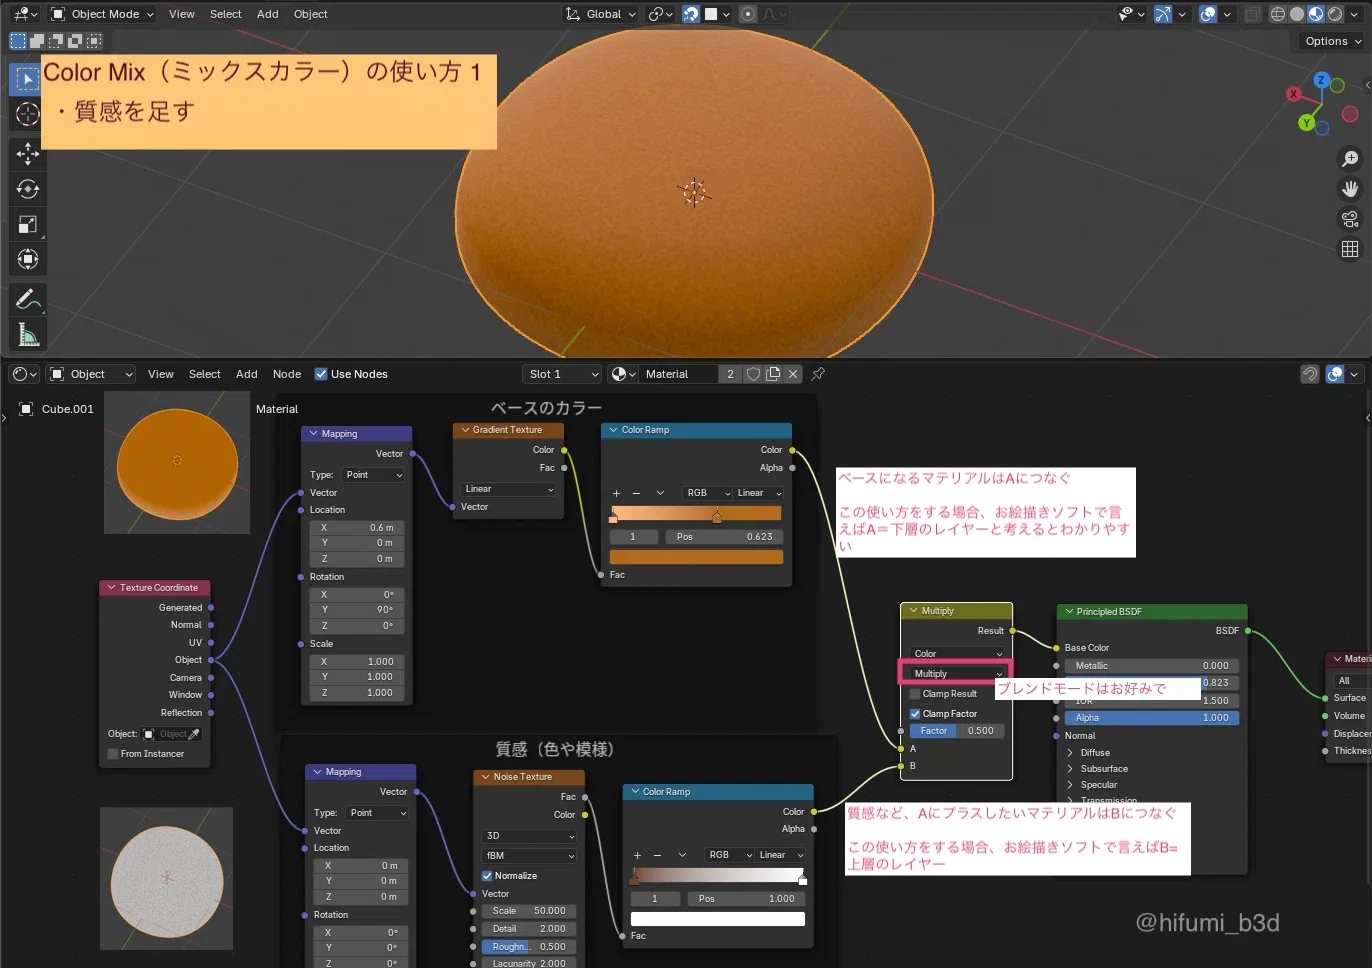Add a color stop in upper Color Ramp
The width and height of the screenshot is (1372, 968).
[616, 493]
